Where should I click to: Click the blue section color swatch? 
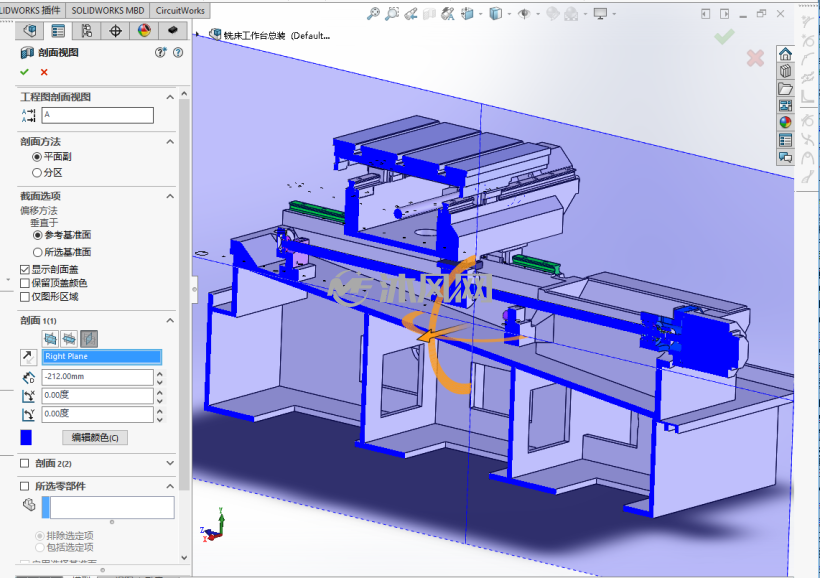point(26,437)
